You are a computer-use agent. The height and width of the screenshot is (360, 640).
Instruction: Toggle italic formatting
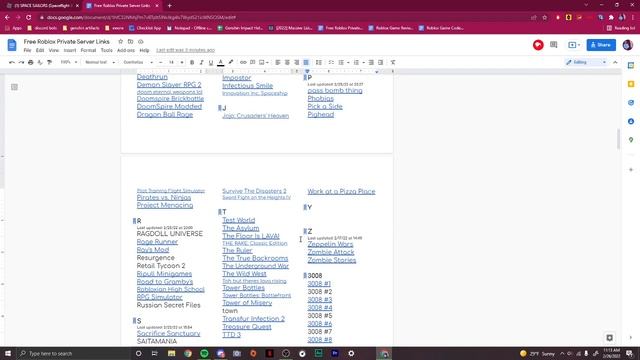click(x=201, y=62)
